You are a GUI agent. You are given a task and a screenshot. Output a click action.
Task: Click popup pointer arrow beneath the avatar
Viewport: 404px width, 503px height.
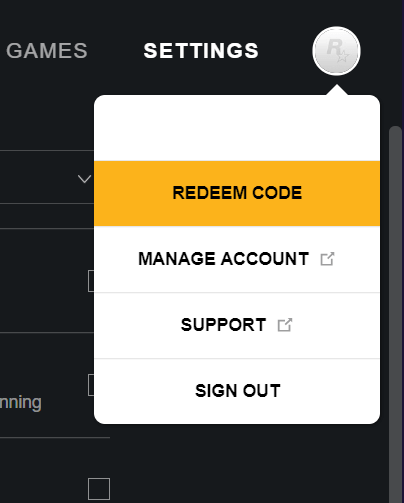click(337, 90)
